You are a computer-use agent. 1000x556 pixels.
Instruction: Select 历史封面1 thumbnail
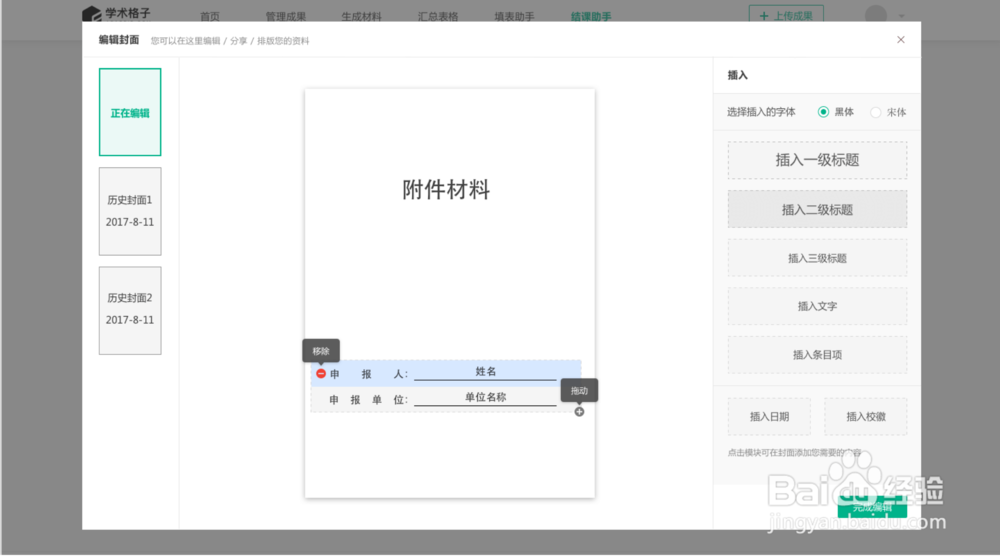tap(130, 212)
